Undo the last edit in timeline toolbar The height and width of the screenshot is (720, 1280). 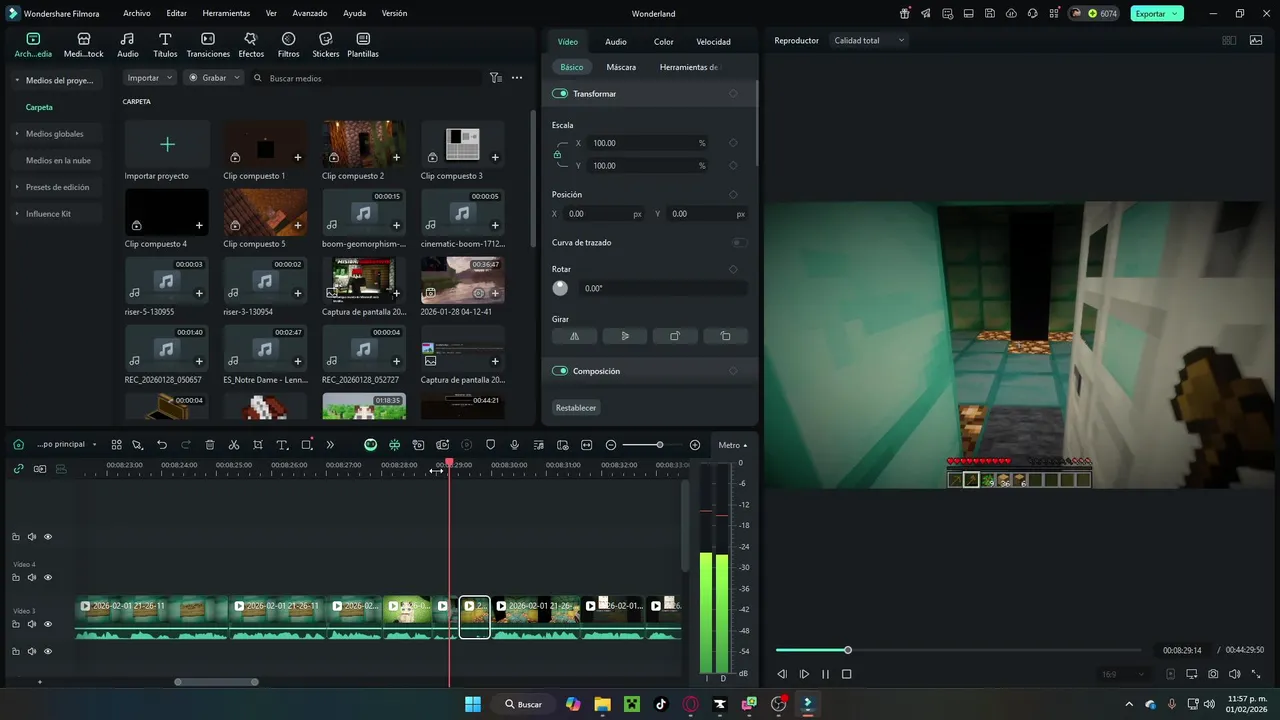[162, 445]
